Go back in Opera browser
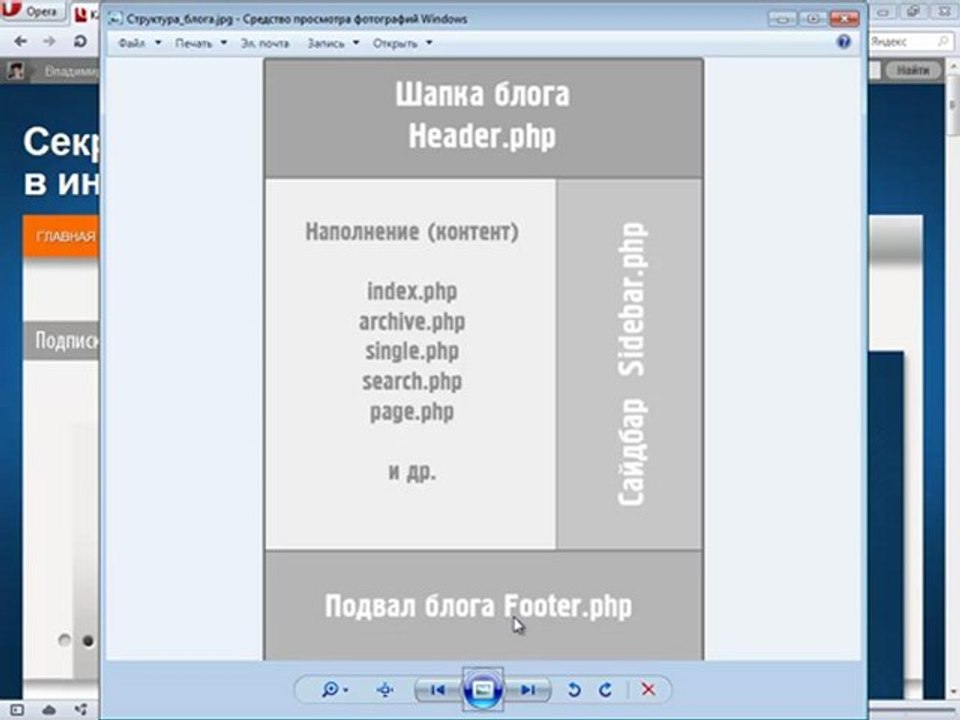This screenshot has width=960, height=720. pyautogui.click(x=20, y=41)
